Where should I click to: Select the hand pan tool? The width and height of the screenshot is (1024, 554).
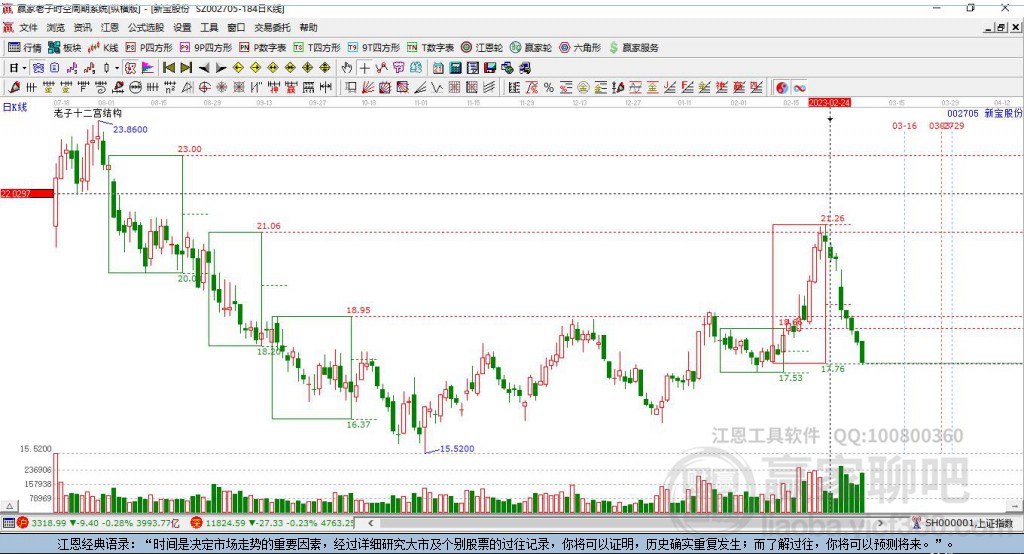click(x=346, y=68)
